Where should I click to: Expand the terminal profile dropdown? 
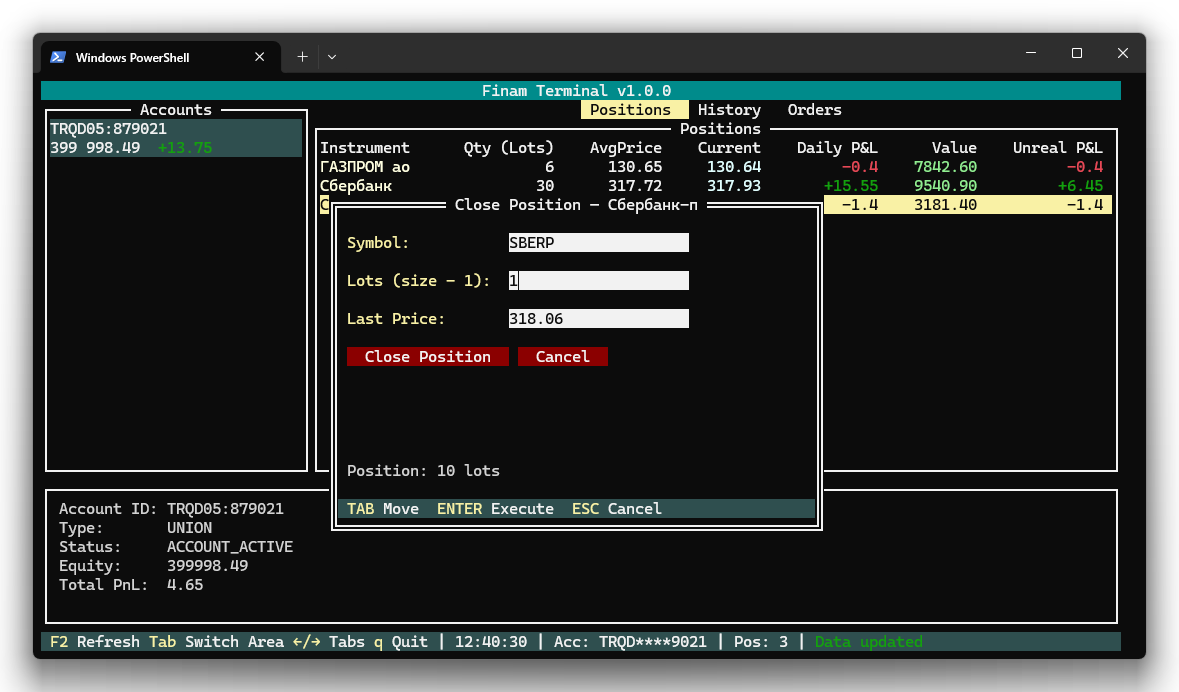[332, 57]
